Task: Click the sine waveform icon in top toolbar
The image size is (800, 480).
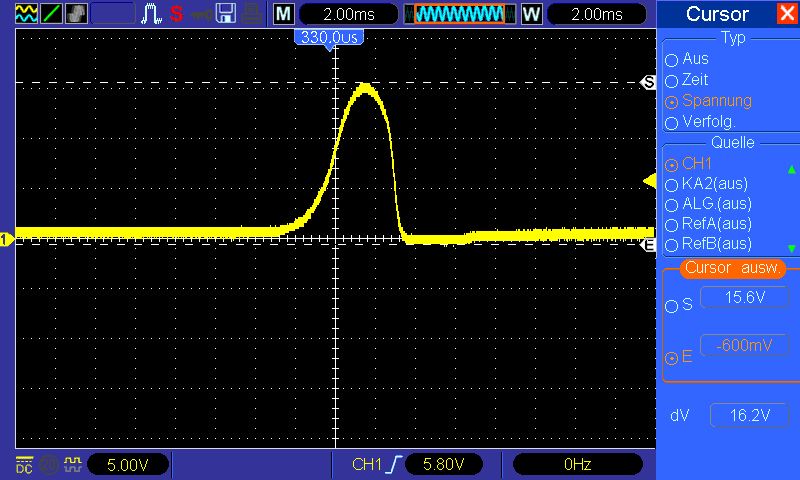Action: pos(26,13)
